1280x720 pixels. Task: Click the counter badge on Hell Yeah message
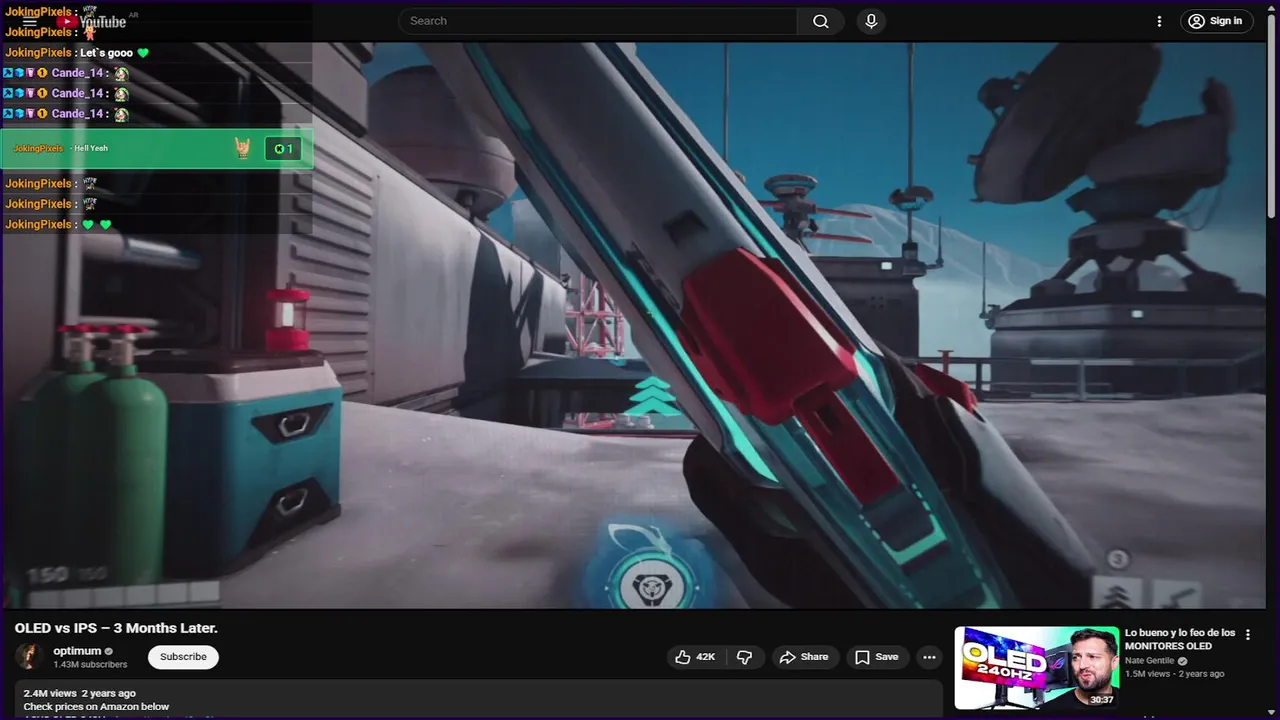[282, 149]
